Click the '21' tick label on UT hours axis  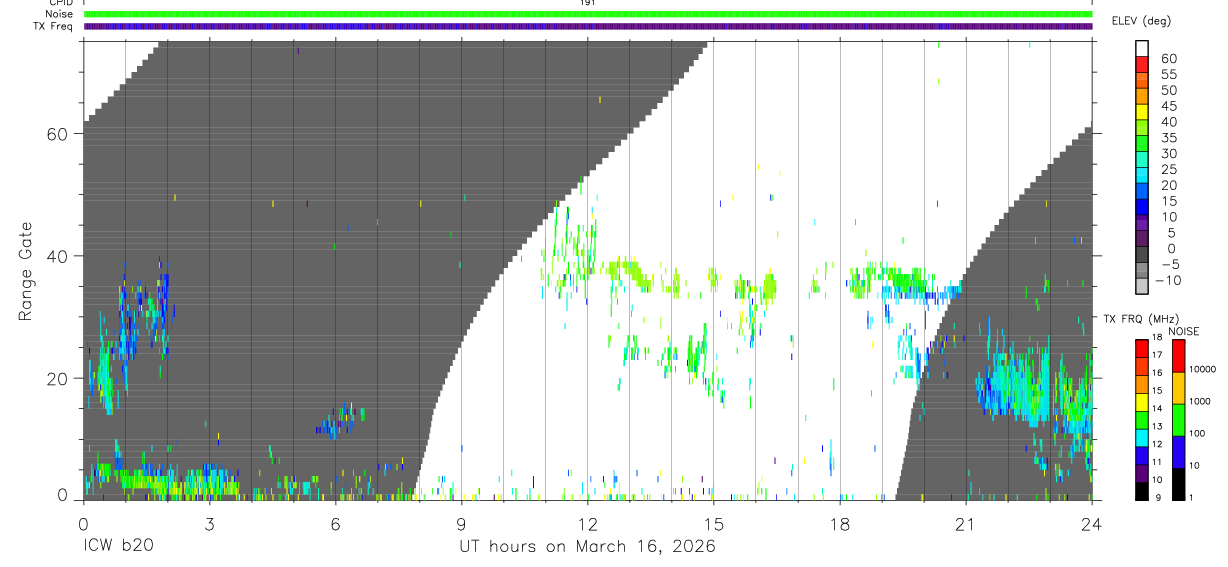pyautogui.click(x=965, y=524)
